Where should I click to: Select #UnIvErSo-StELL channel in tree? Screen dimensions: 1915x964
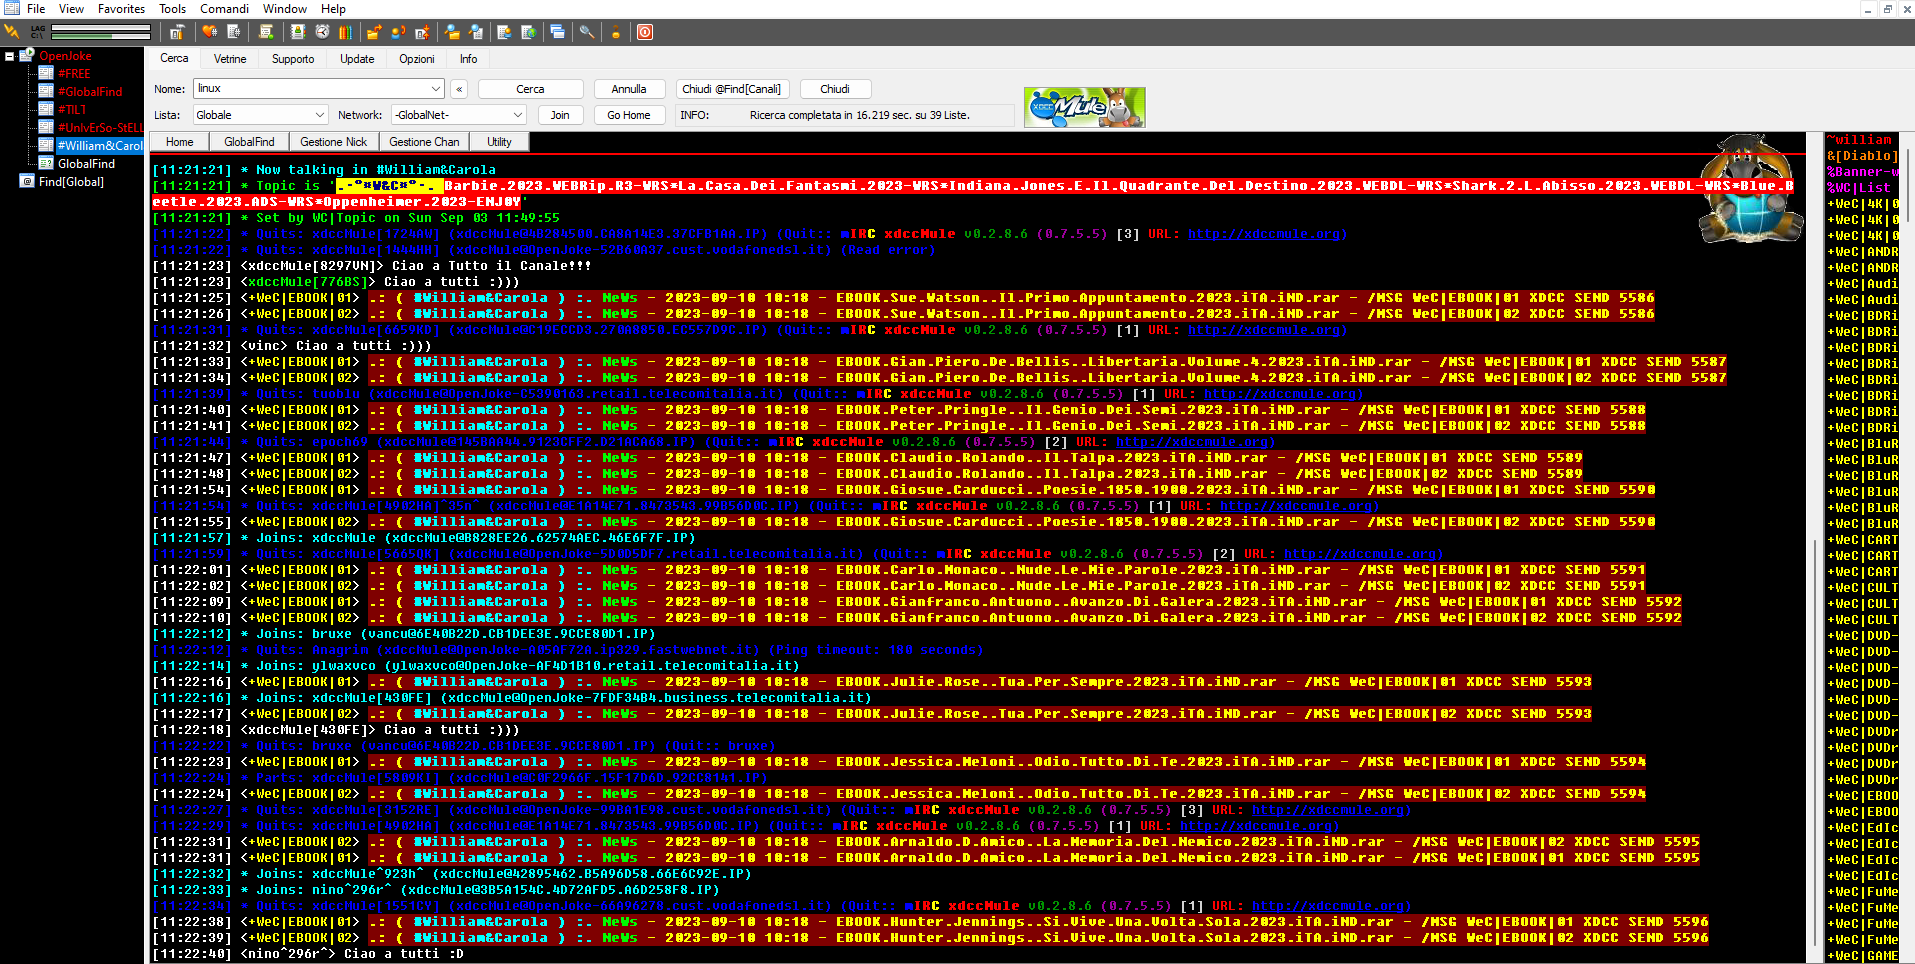100,128
